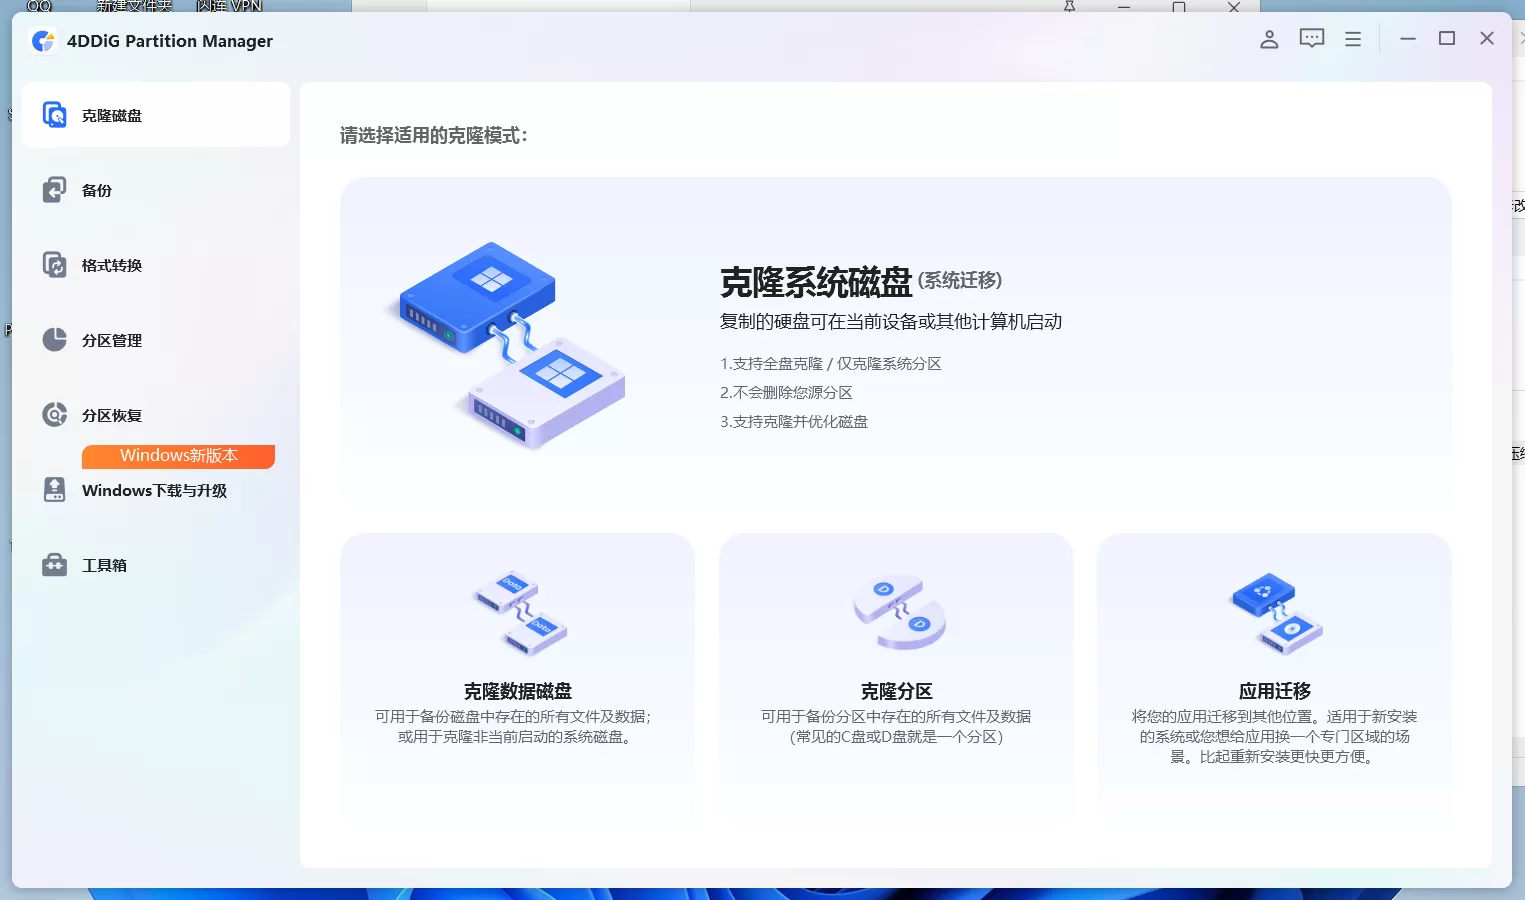Click the Windows新版本 orange badge
This screenshot has width=1525, height=900.
pyautogui.click(x=178, y=456)
